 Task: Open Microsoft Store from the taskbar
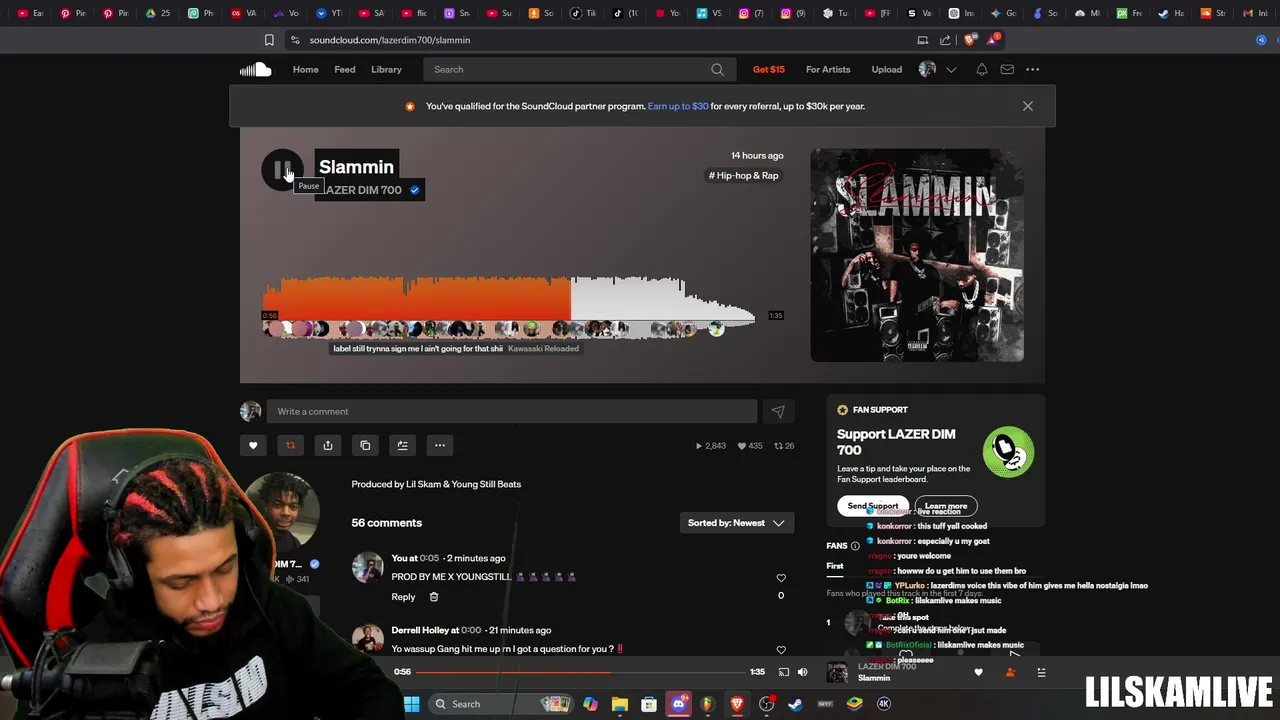tap(649, 704)
